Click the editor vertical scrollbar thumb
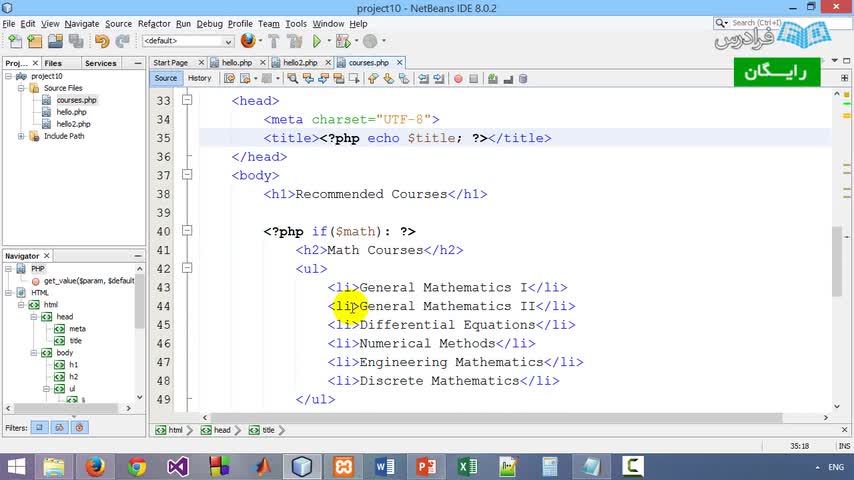The height and width of the screenshot is (480, 854). coord(837,262)
